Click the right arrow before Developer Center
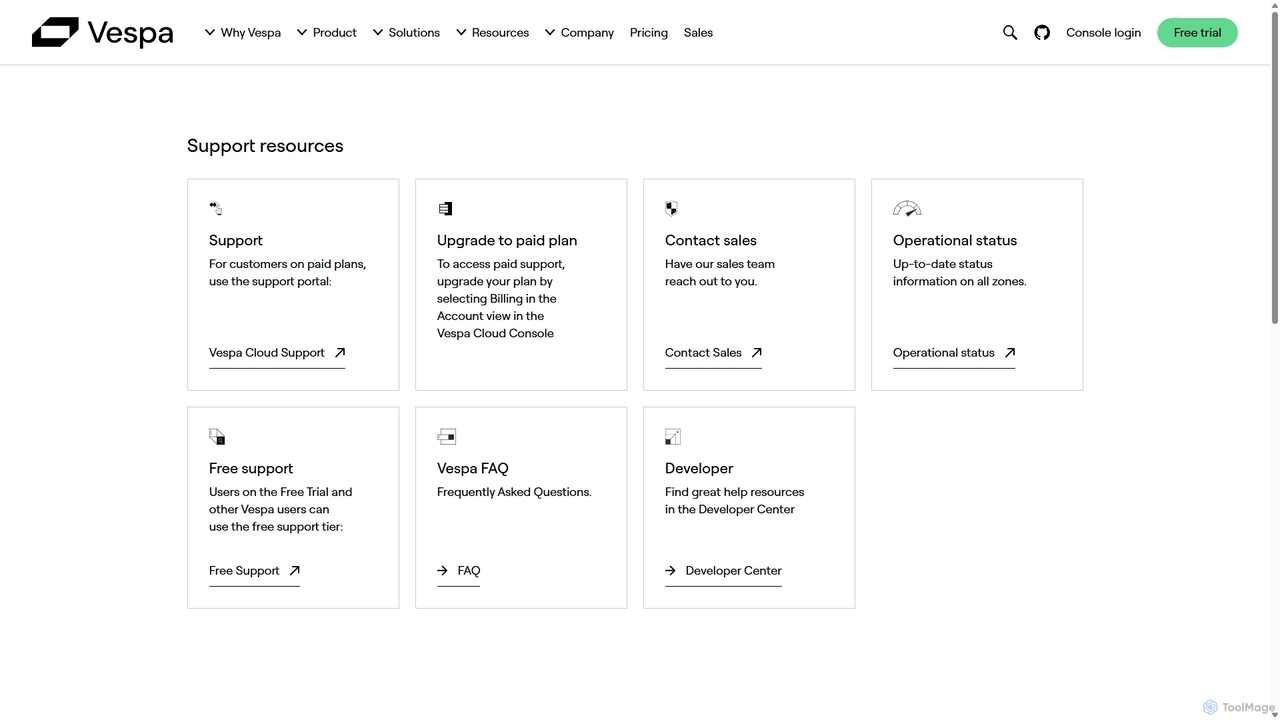 click(671, 570)
